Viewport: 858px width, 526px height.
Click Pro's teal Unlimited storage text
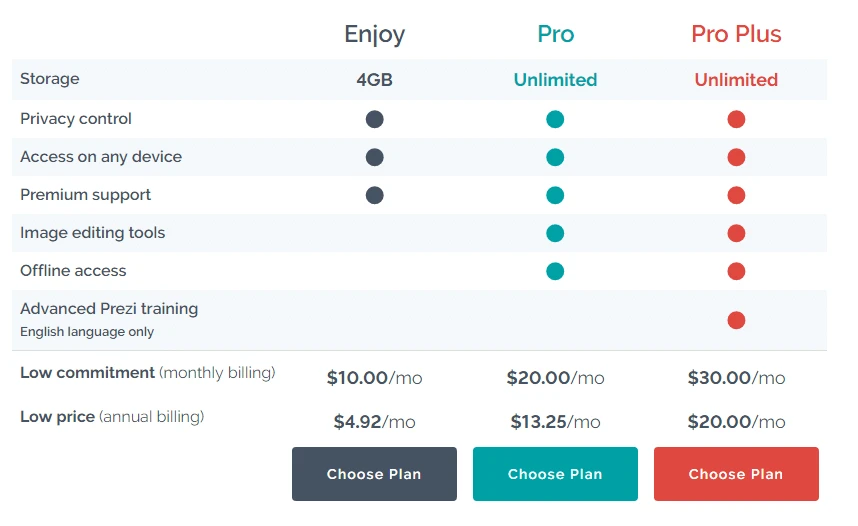(x=555, y=80)
